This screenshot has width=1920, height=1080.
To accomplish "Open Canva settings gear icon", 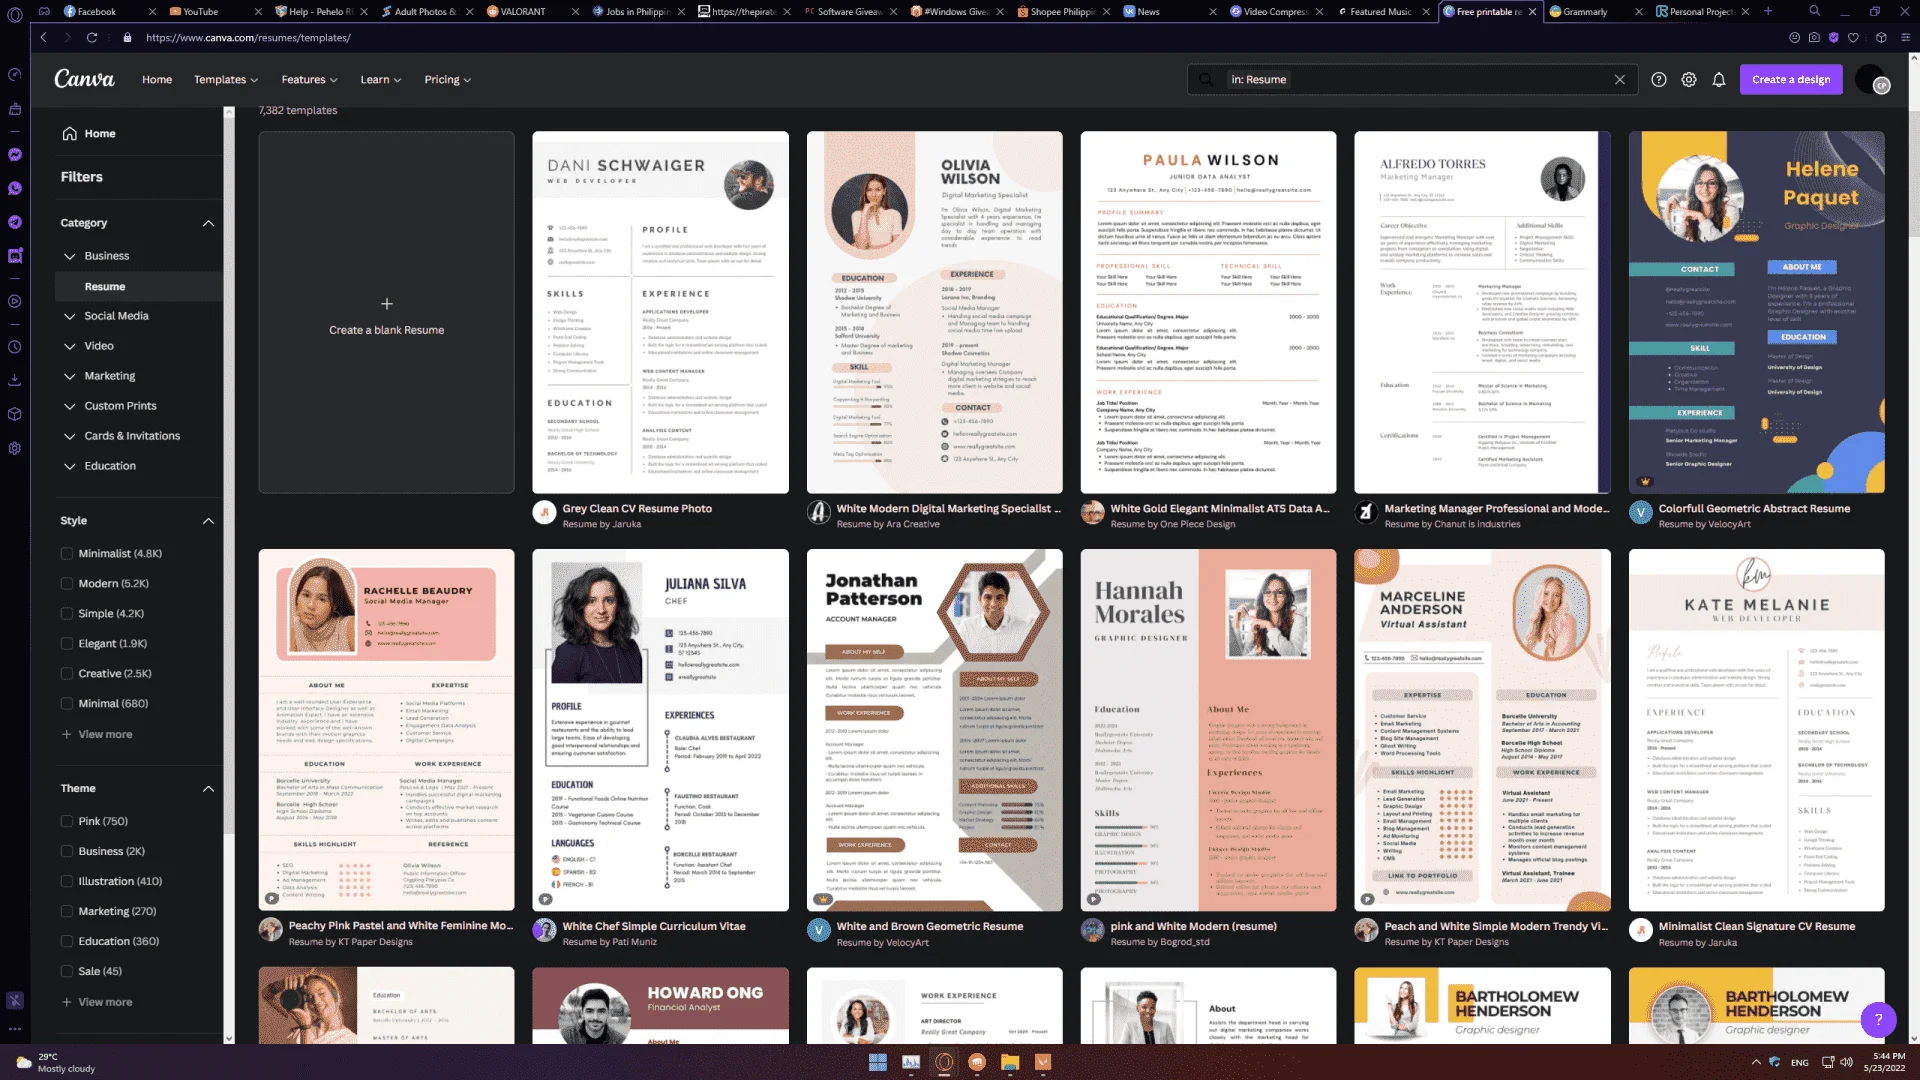I will 1689,80.
